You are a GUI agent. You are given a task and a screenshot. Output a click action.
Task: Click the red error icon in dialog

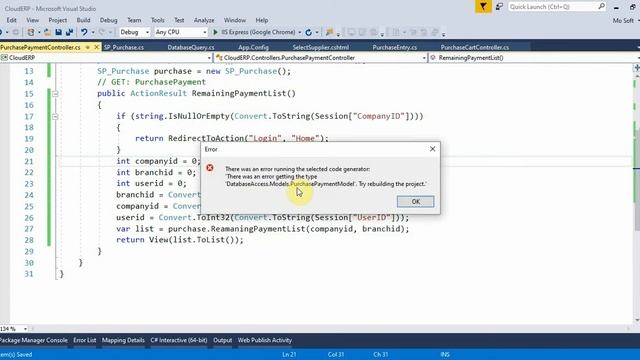coord(210,168)
